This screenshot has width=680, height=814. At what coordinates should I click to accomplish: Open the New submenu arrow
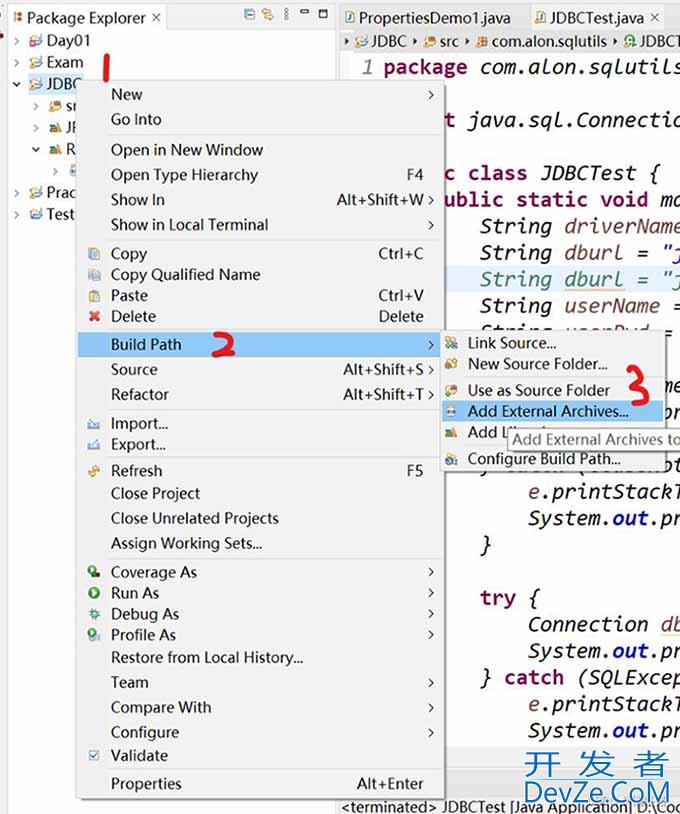pyautogui.click(x=431, y=95)
